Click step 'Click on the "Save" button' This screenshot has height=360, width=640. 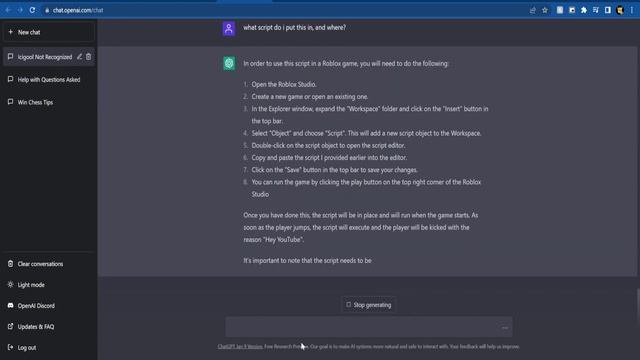[335, 170]
